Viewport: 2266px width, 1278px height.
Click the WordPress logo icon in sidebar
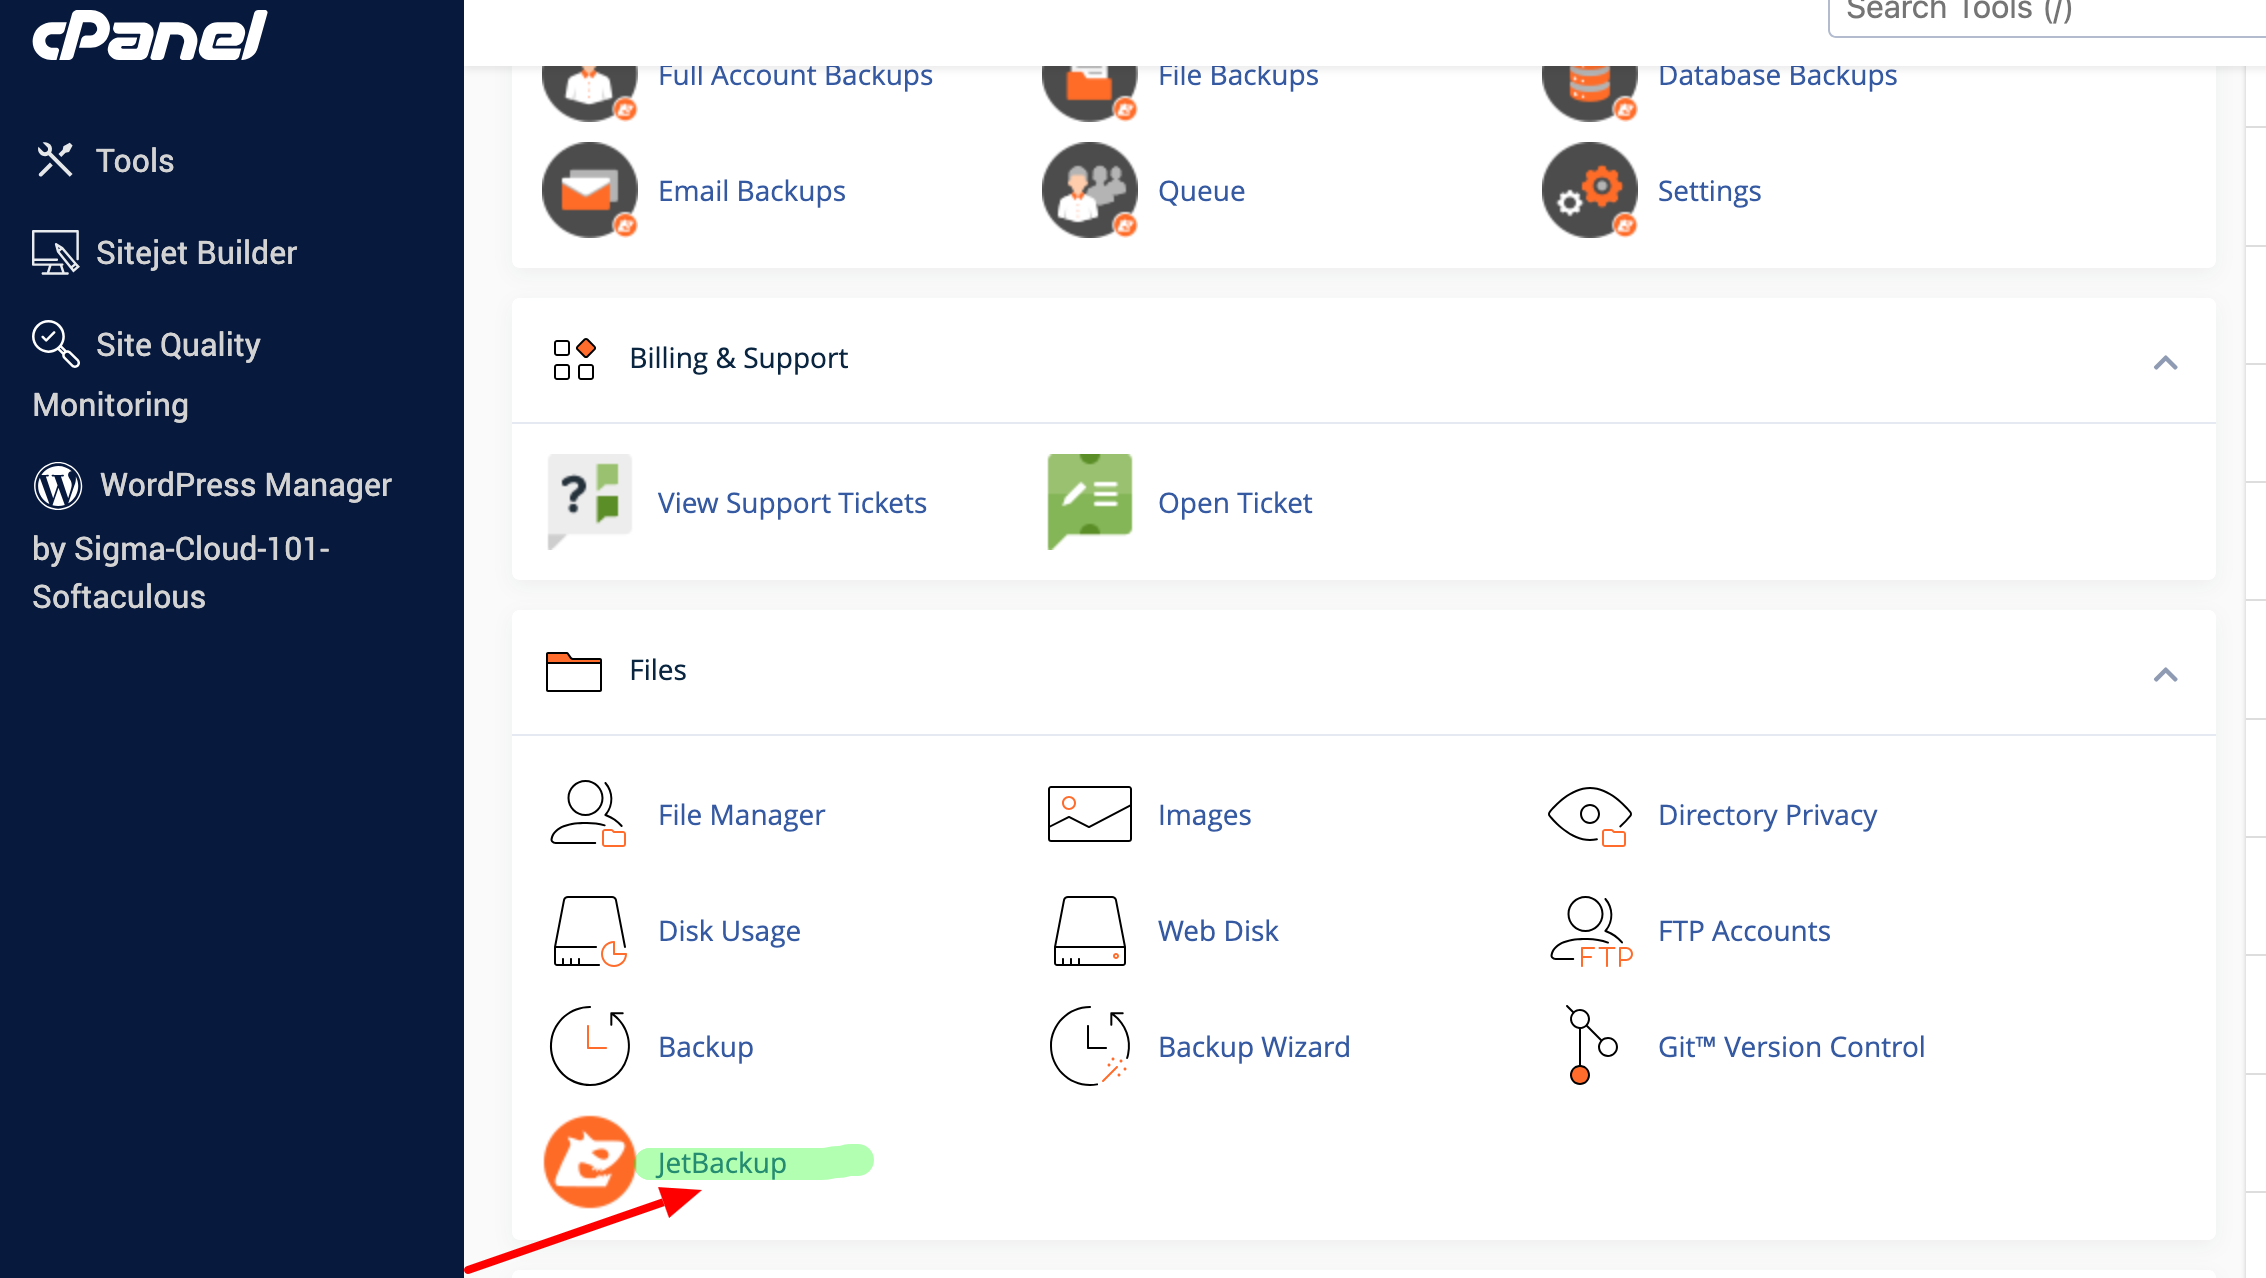click(x=58, y=486)
